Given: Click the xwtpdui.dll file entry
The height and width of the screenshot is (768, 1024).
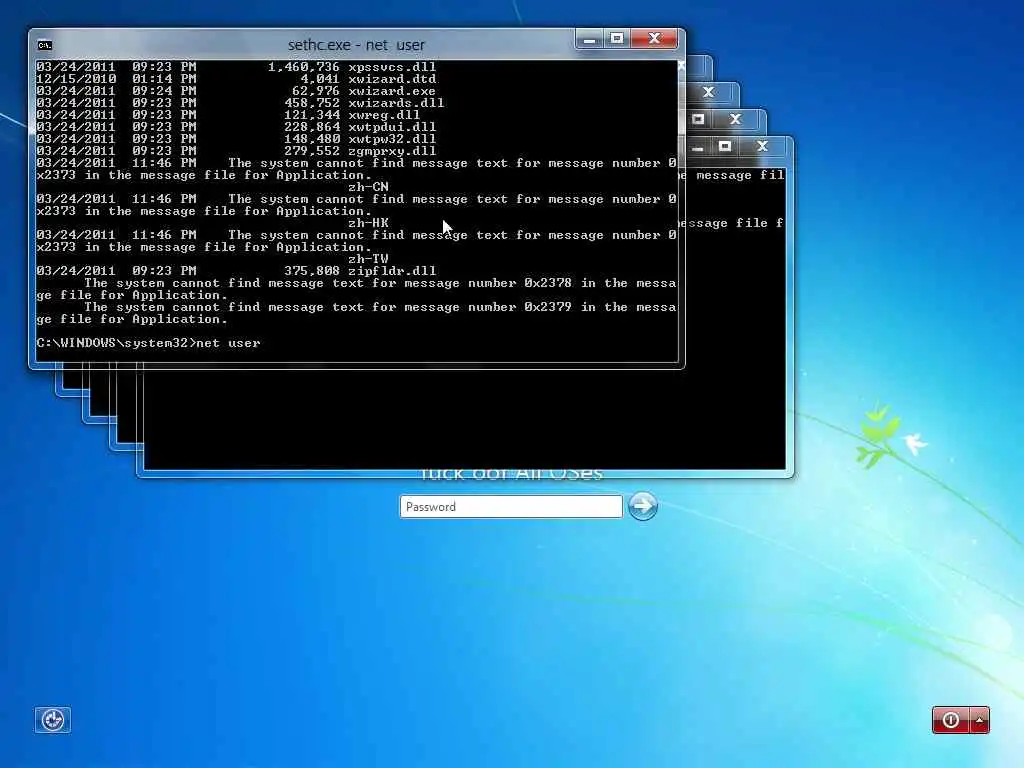Looking at the screenshot, I should [x=392, y=127].
